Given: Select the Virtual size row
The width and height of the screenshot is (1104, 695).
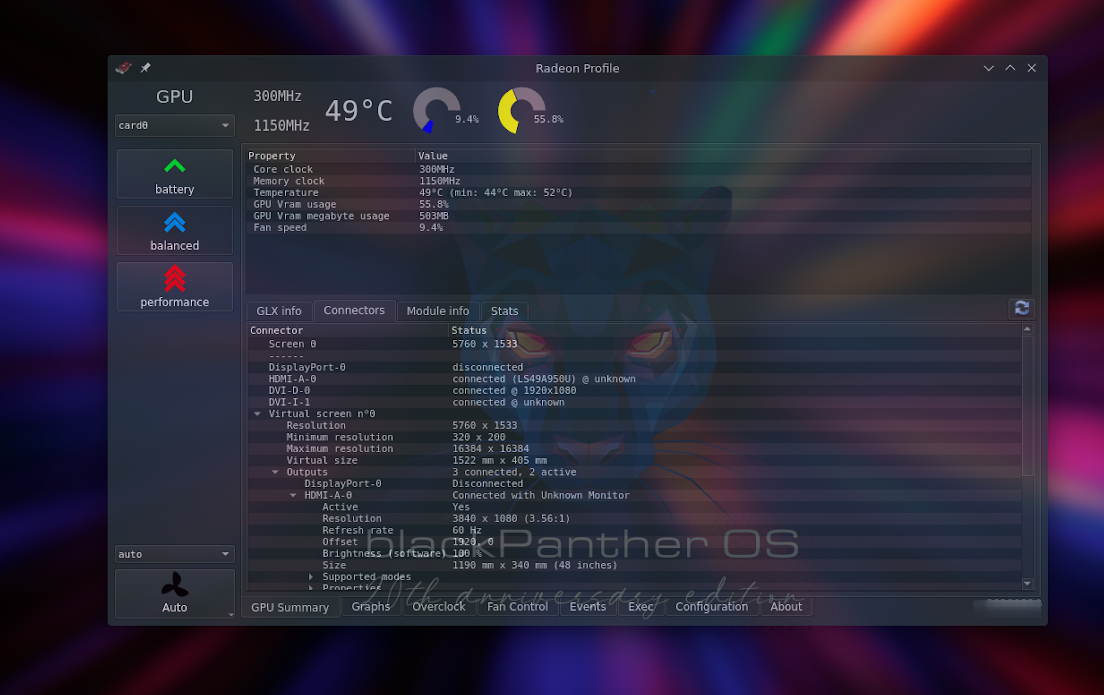Looking at the screenshot, I should point(634,461).
